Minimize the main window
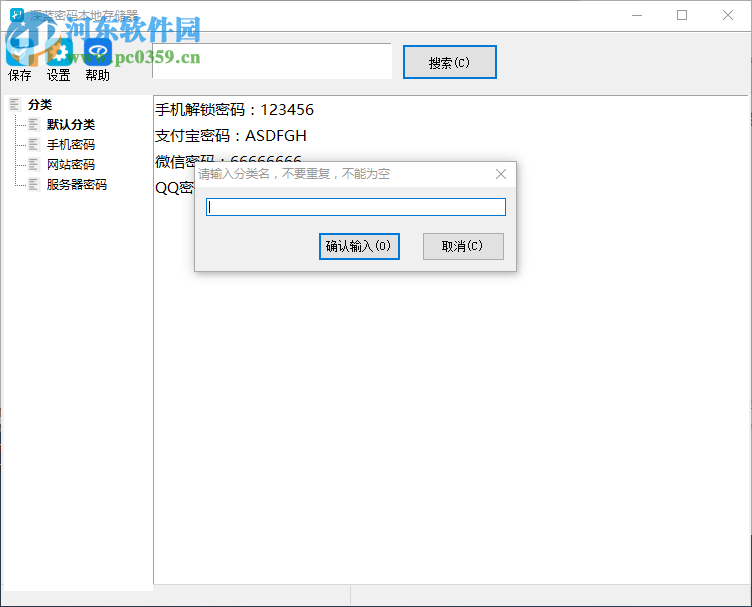Screen dimensions: 752x607 [637, 15]
